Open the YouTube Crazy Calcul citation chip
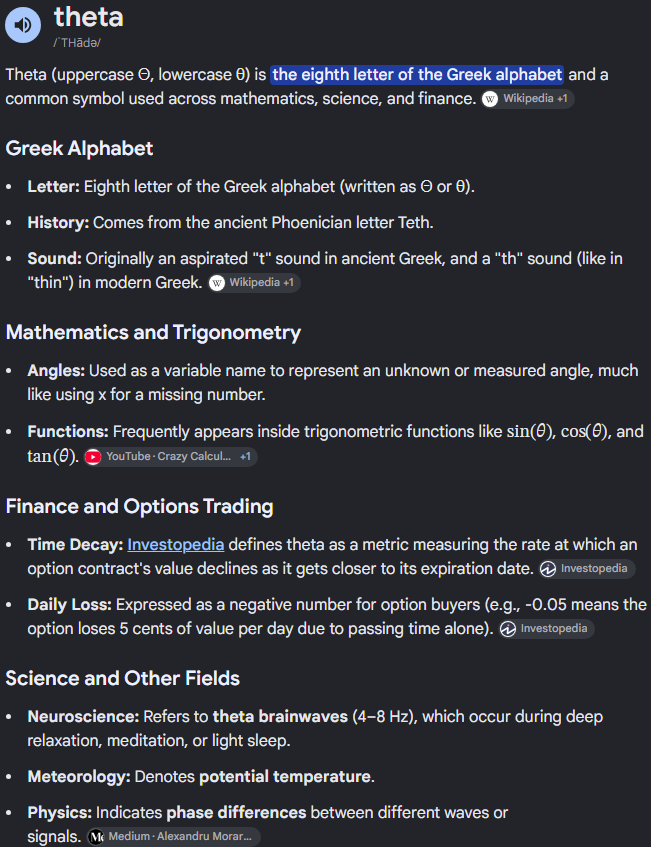This screenshot has width=651, height=847. (x=171, y=457)
